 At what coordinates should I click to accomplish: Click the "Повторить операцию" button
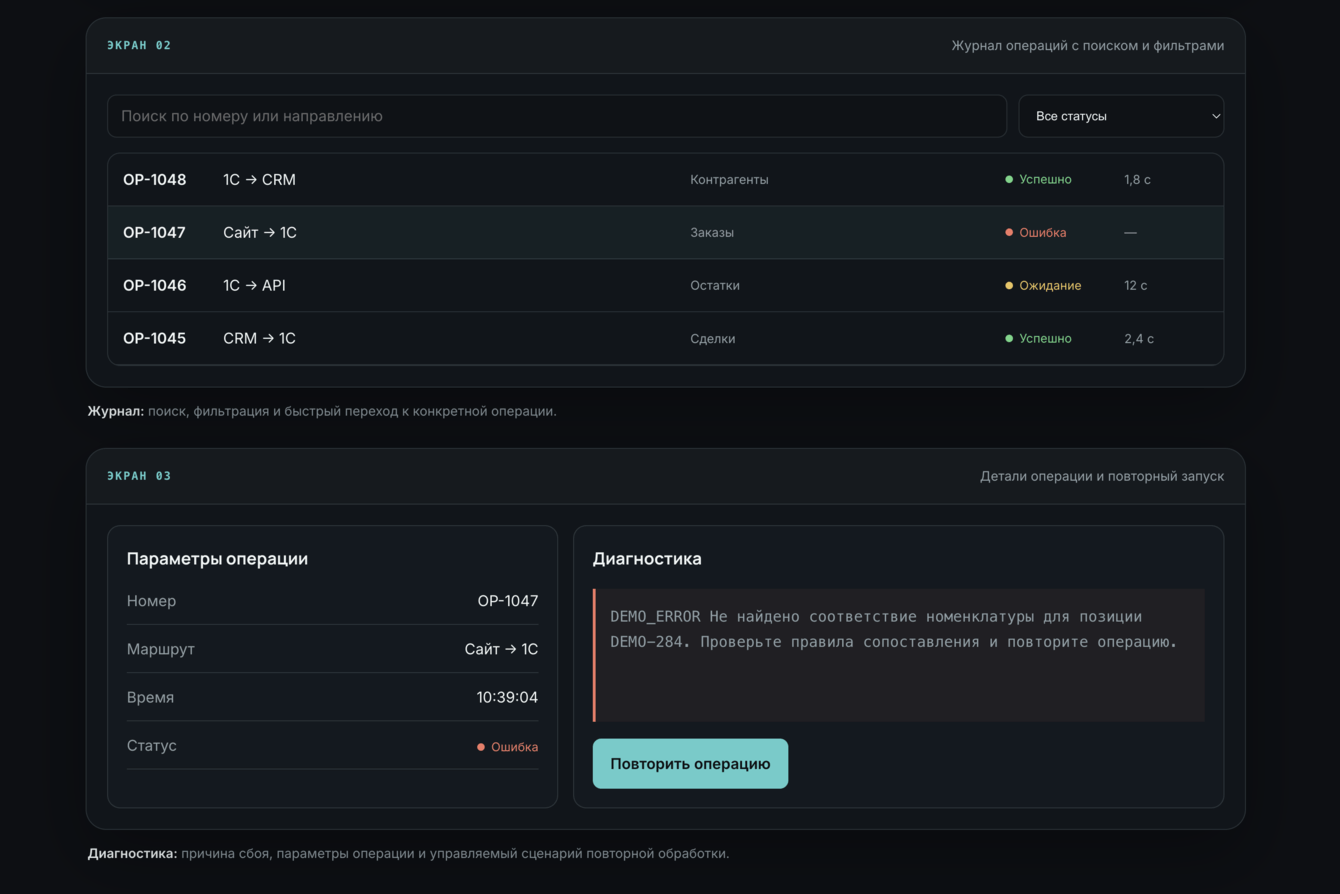tap(690, 764)
